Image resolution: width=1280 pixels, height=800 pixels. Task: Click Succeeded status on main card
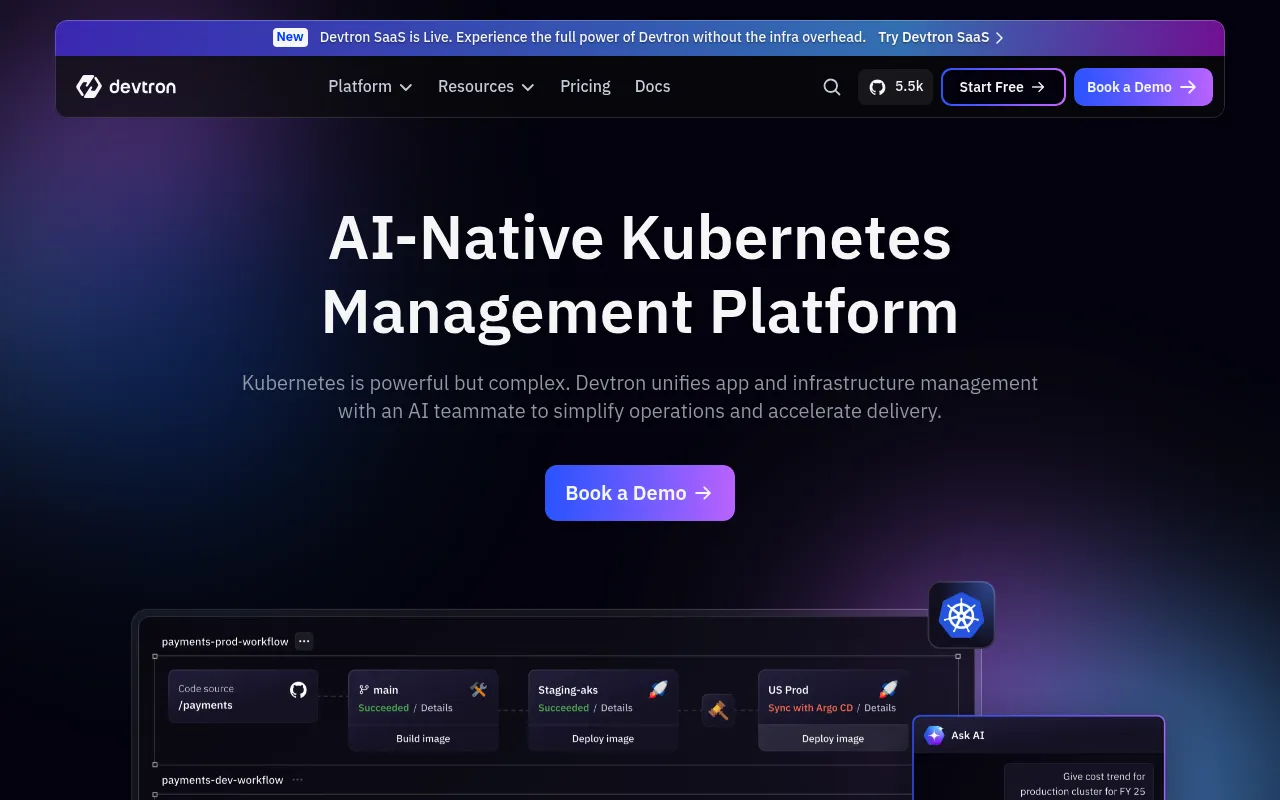(x=384, y=708)
